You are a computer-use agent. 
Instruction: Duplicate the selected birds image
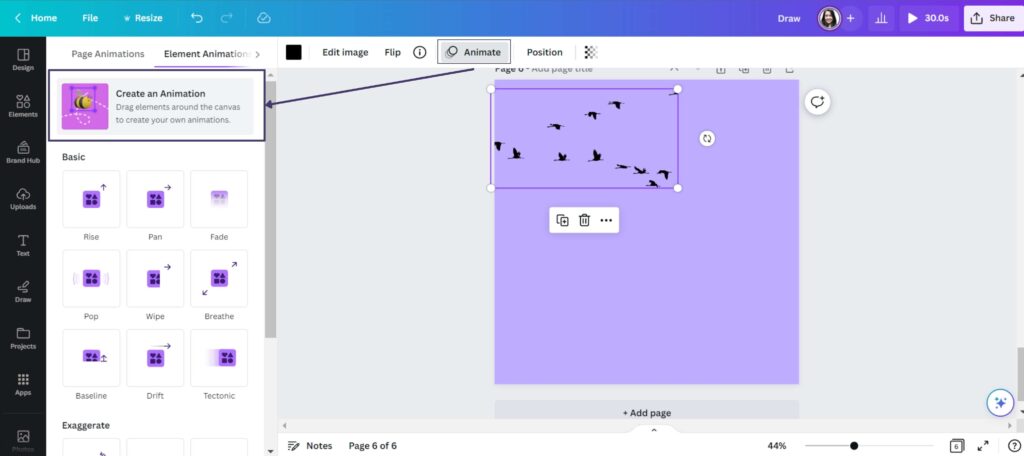click(x=562, y=220)
